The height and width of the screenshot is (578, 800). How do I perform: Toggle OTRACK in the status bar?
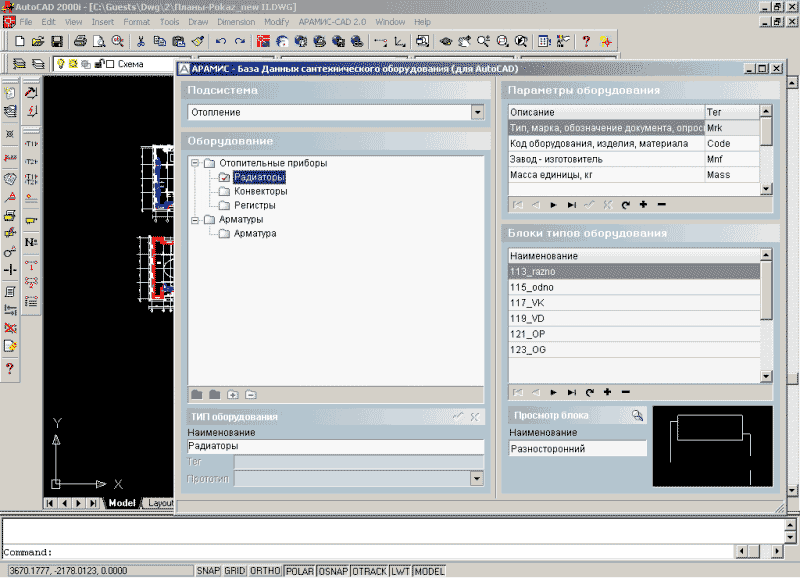coord(369,571)
